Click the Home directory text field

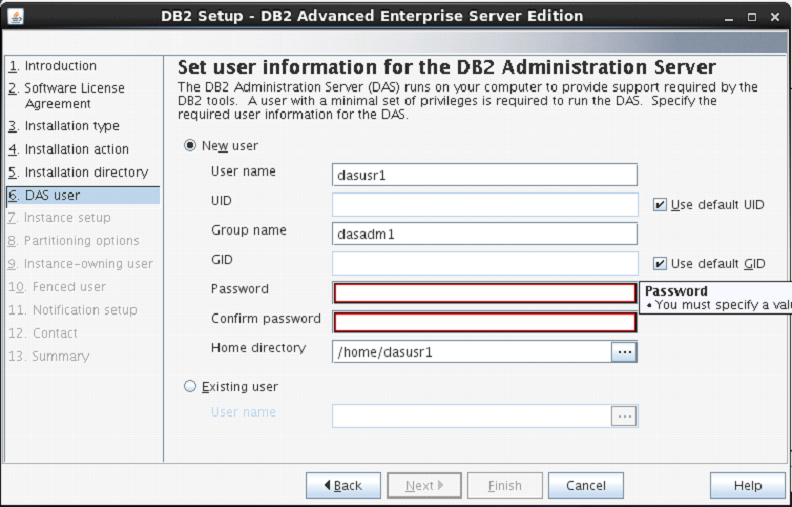click(471, 352)
